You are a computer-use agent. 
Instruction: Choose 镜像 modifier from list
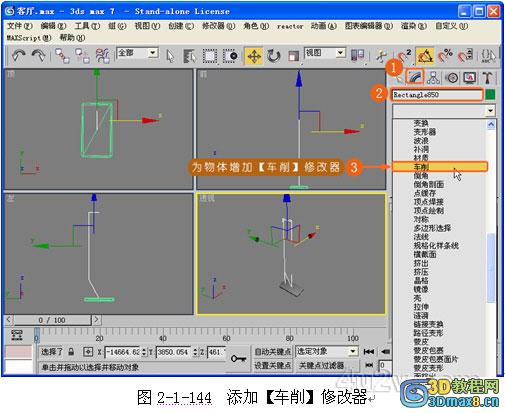pos(421,289)
